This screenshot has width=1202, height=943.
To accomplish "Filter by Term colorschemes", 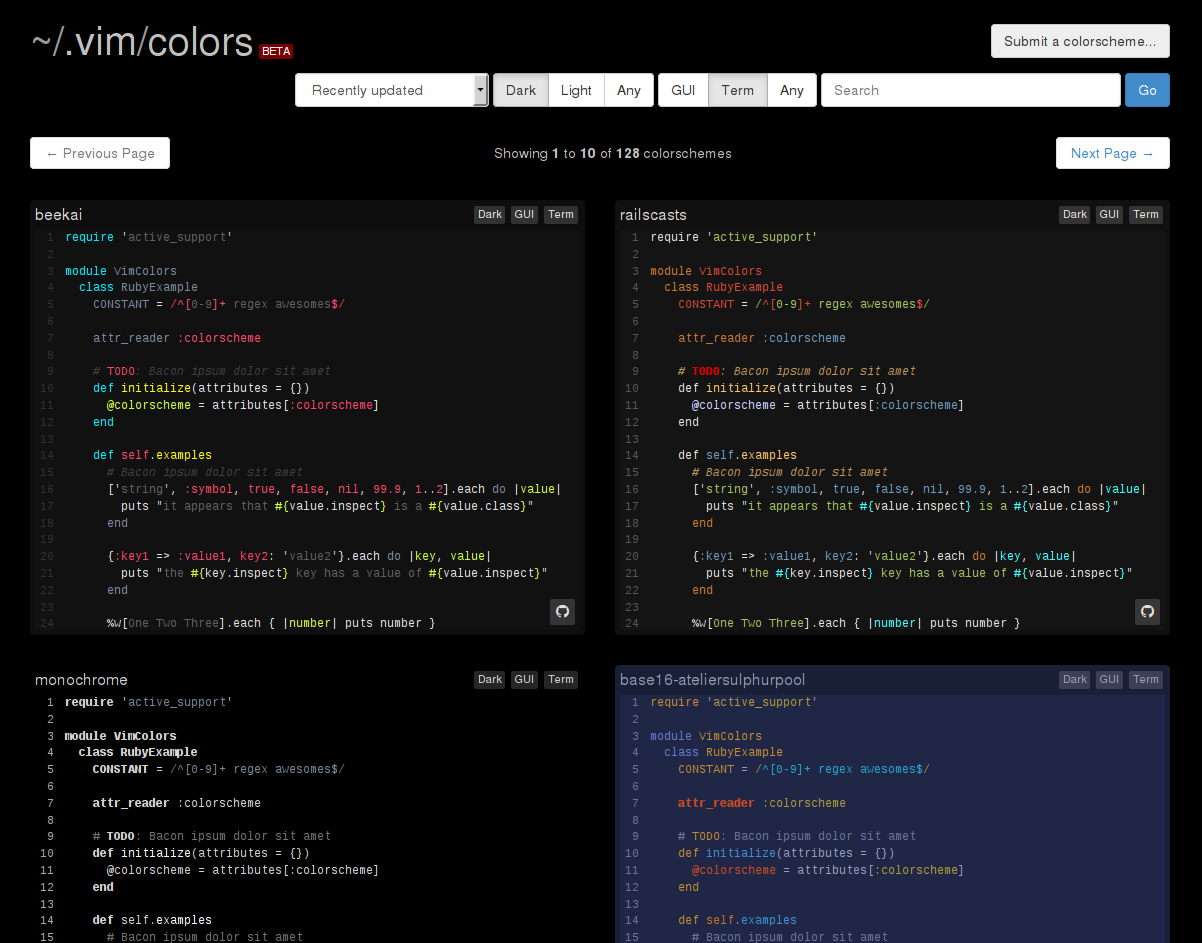I will pos(738,90).
